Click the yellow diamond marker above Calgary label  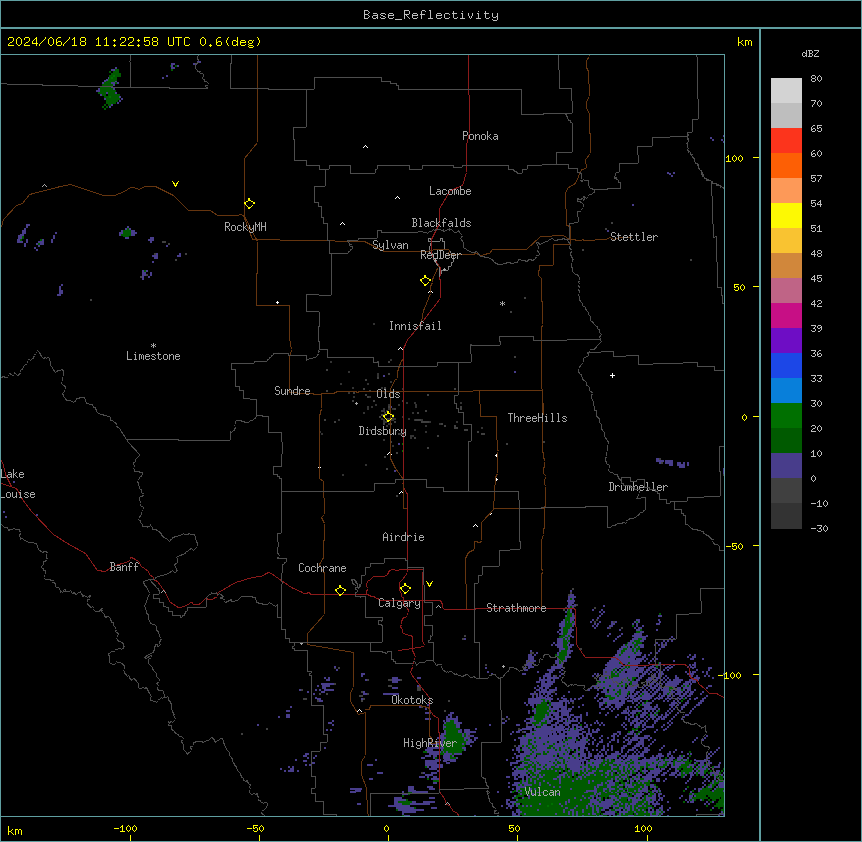[x=405, y=589]
